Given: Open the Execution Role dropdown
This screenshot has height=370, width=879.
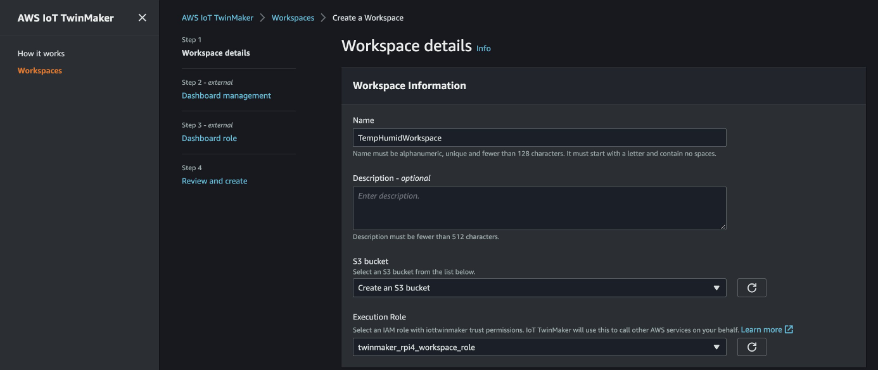Looking at the screenshot, I should click(539, 347).
